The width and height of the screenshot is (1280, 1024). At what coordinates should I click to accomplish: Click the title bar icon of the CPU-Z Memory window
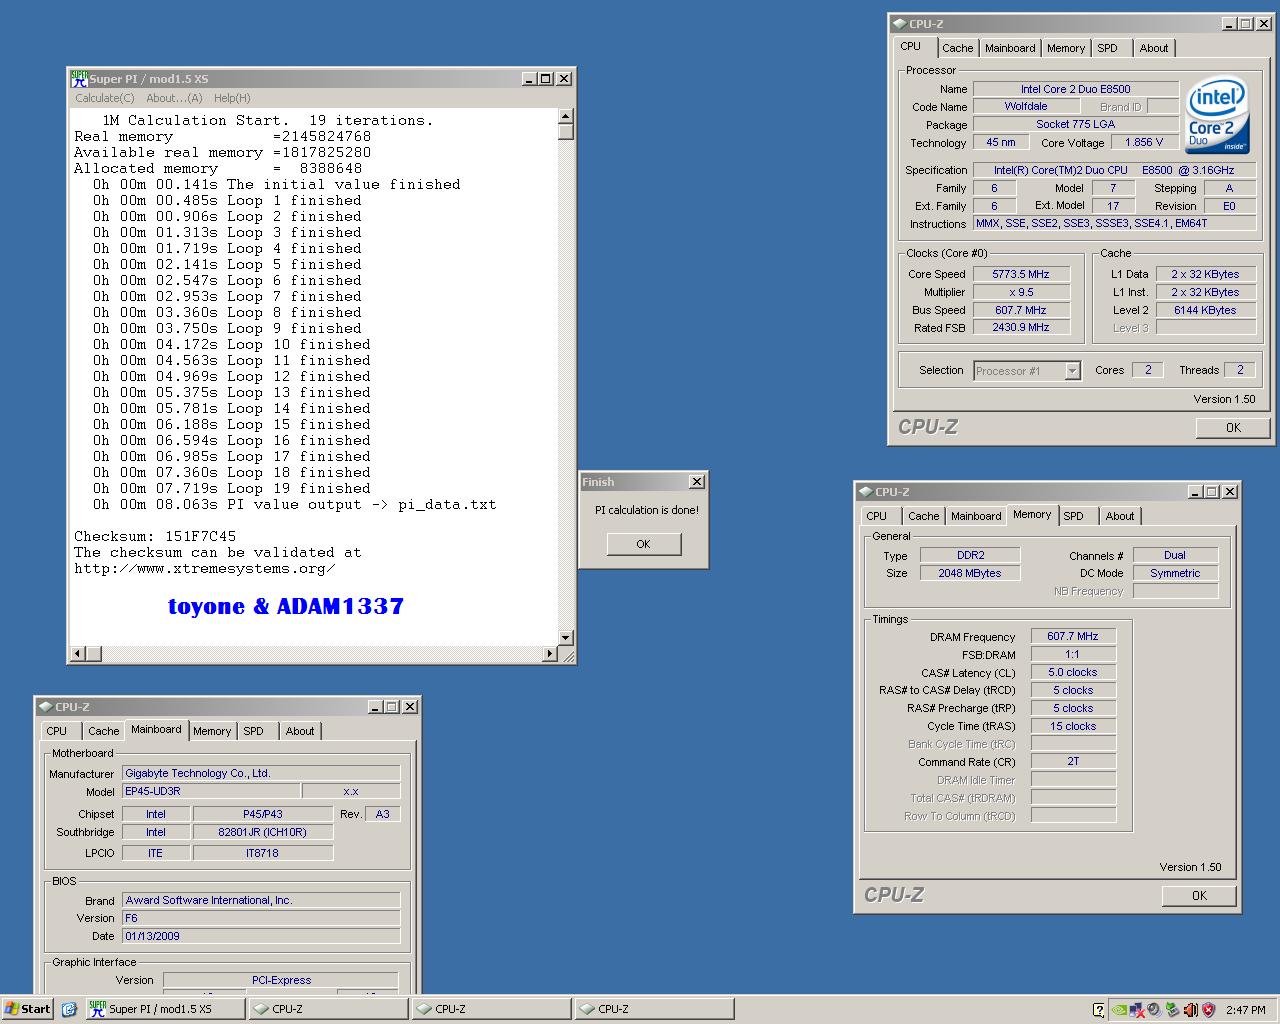(865, 491)
